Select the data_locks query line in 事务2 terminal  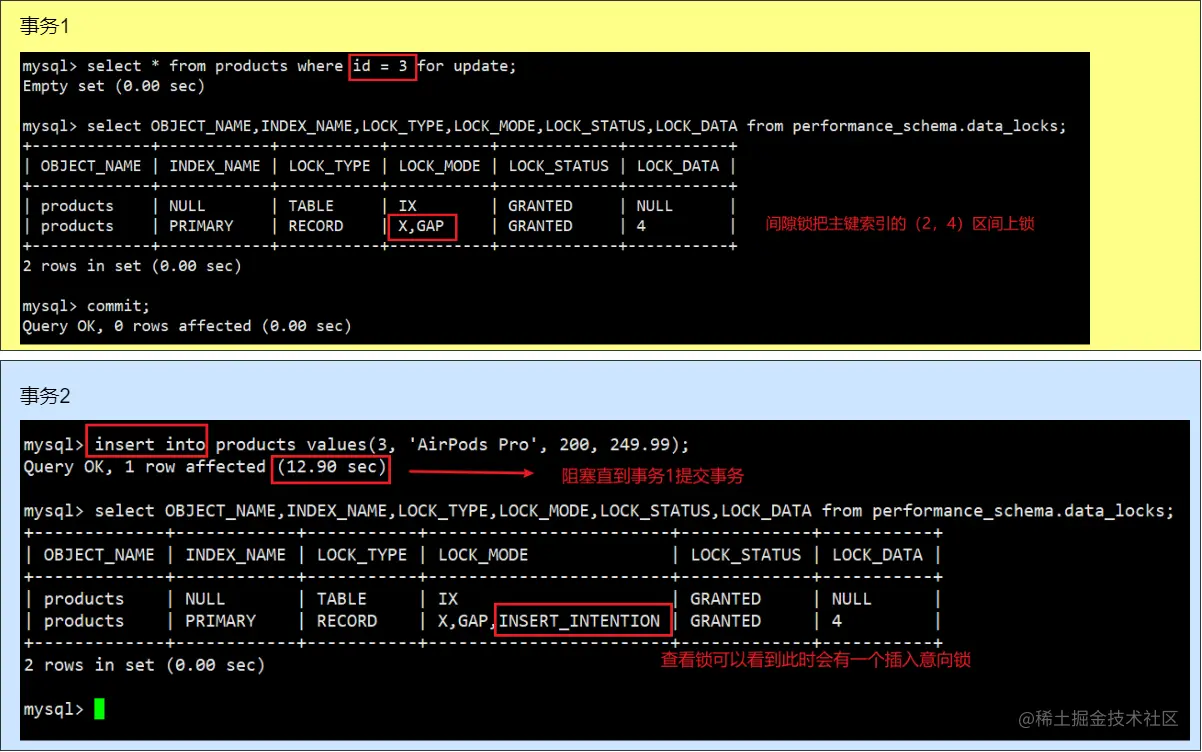[x=599, y=511]
